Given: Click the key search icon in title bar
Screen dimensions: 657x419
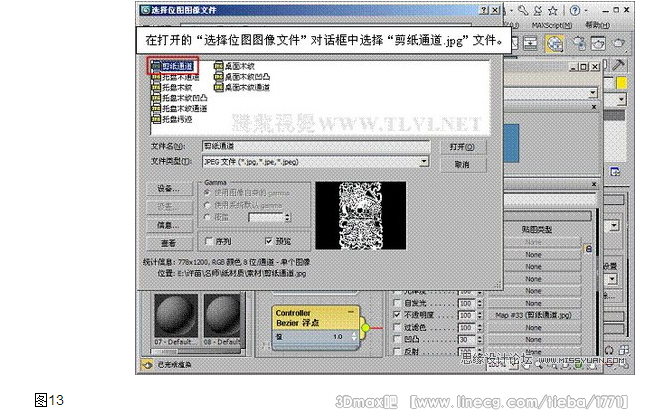Looking at the screenshot, I should coord(523,10).
